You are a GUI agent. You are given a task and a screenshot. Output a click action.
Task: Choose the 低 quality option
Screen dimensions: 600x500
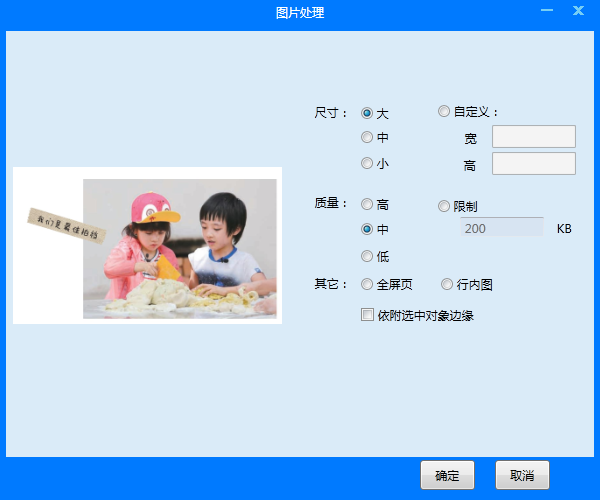pos(367,255)
